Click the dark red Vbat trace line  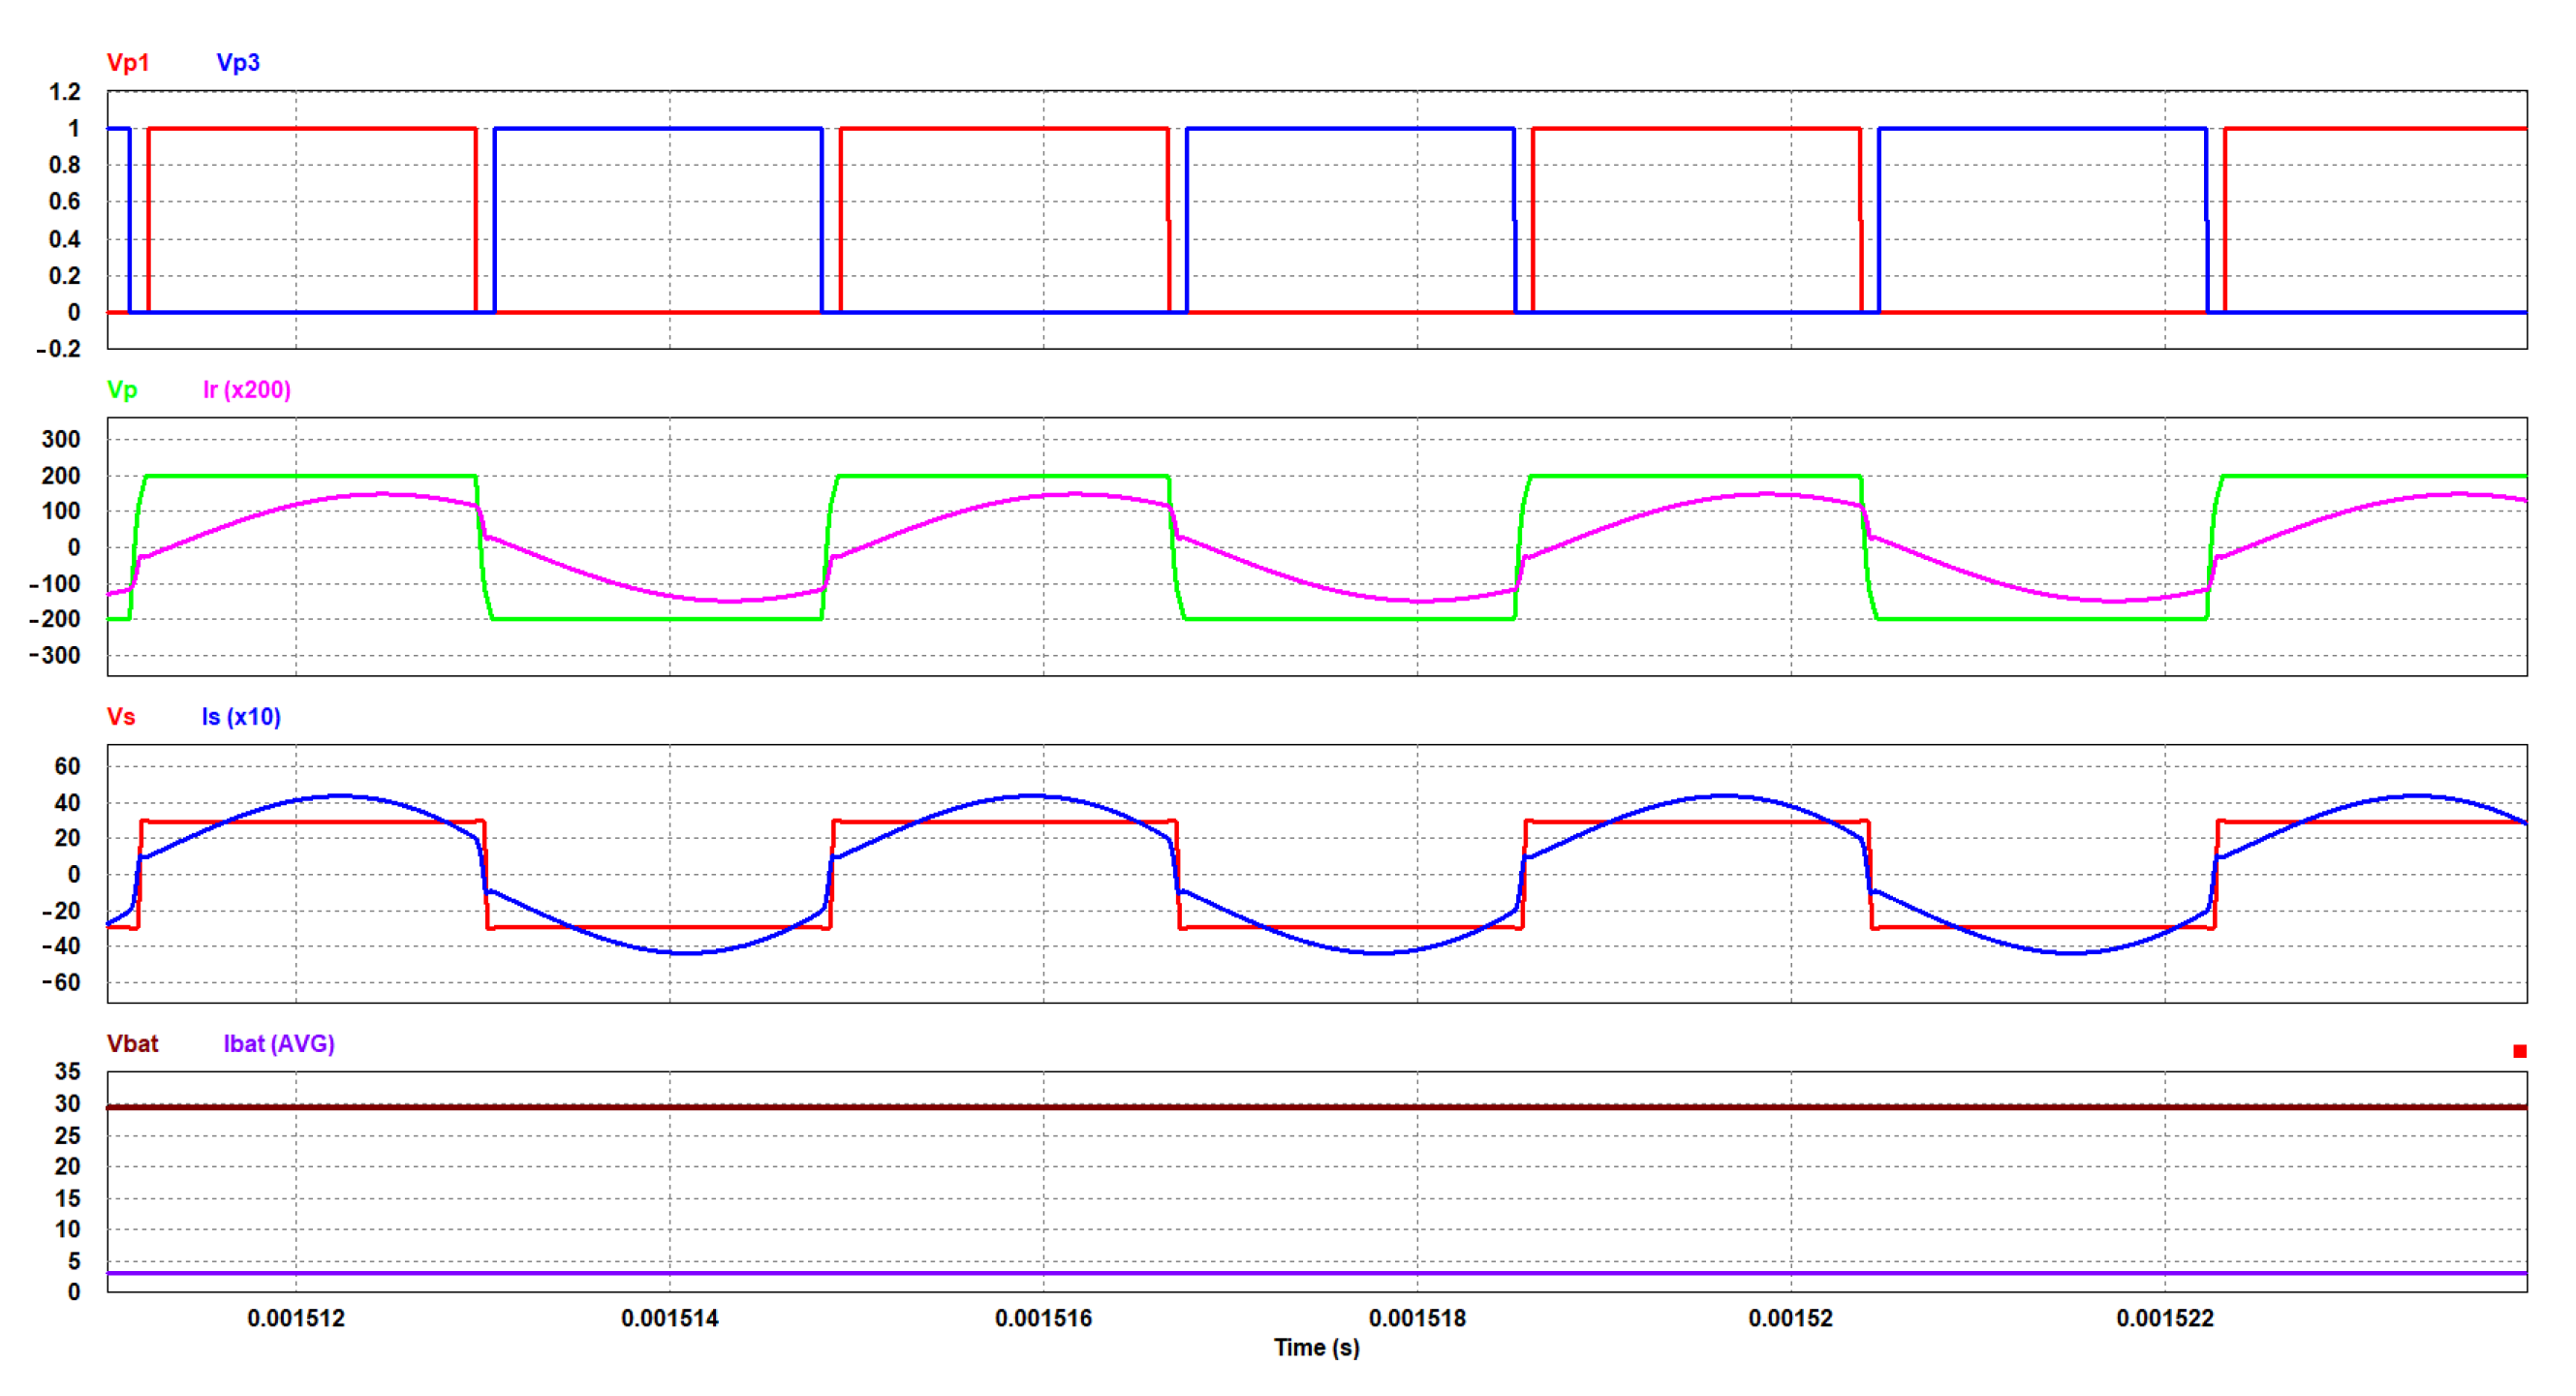click(1300, 1107)
